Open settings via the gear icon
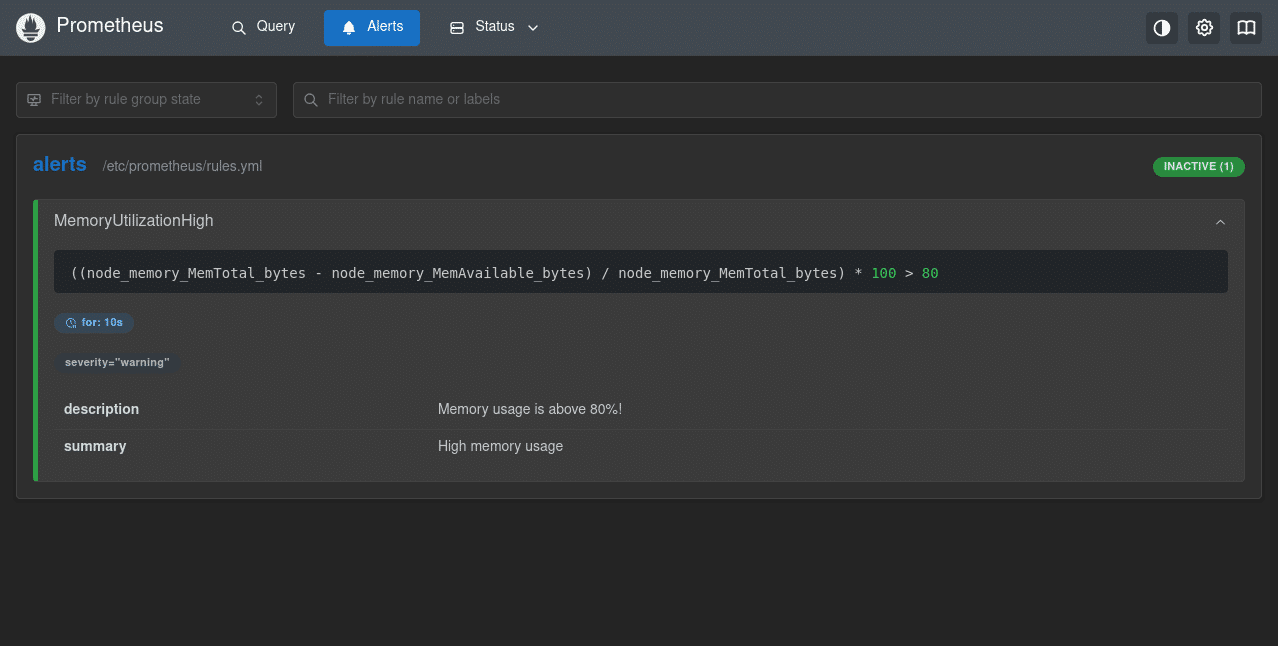The image size is (1278, 646). coord(1203,27)
